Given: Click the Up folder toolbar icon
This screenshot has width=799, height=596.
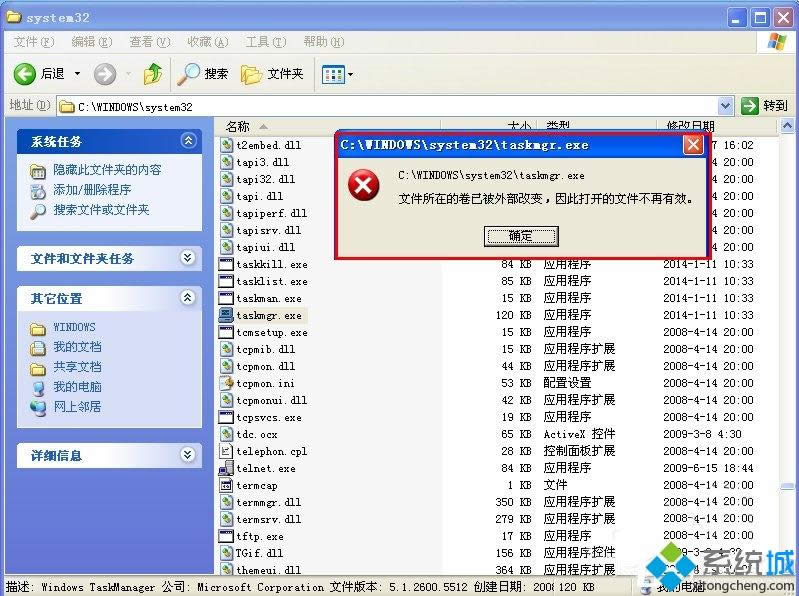Looking at the screenshot, I should (x=152, y=74).
